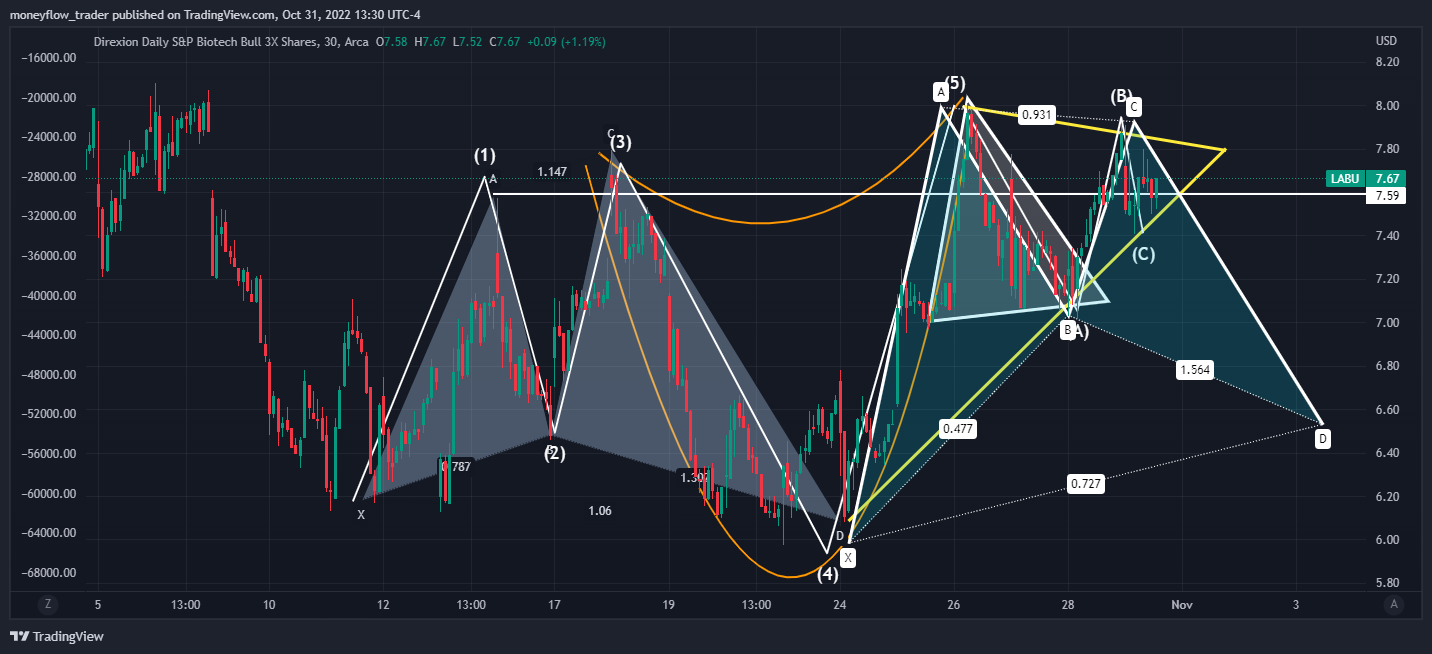Click the -68000.00 left axis value
This screenshot has height=654, width=1432.
(49, 573)
